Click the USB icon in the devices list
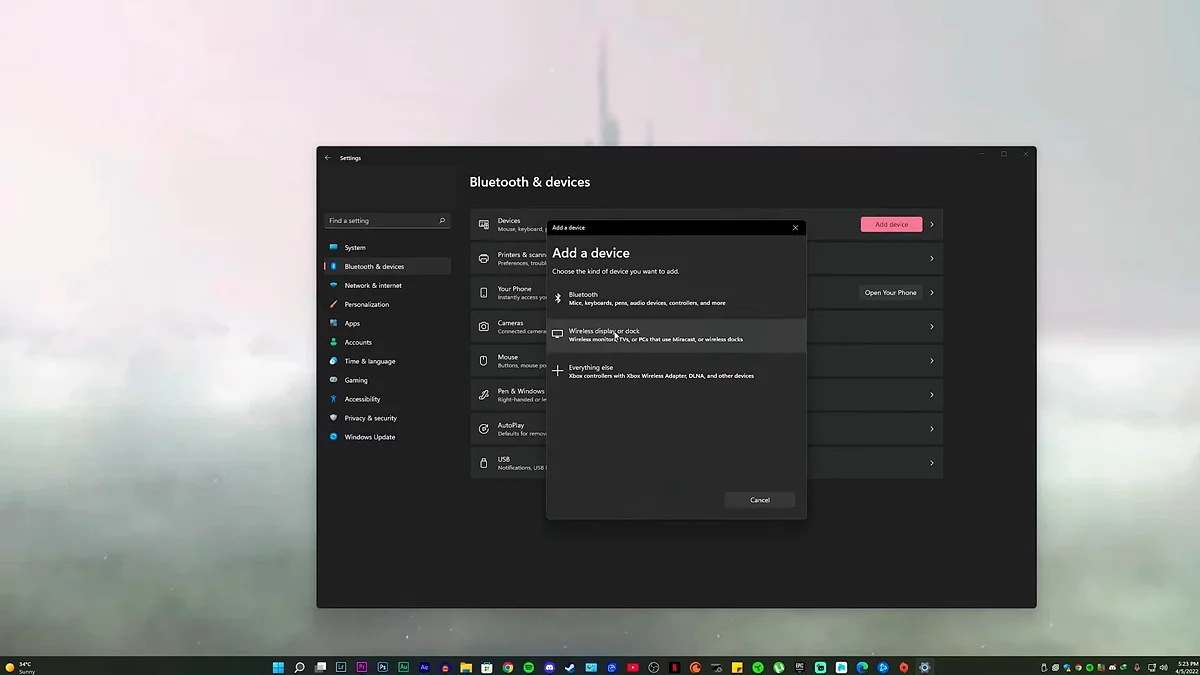1200x675 pixels. coord(484,463)
